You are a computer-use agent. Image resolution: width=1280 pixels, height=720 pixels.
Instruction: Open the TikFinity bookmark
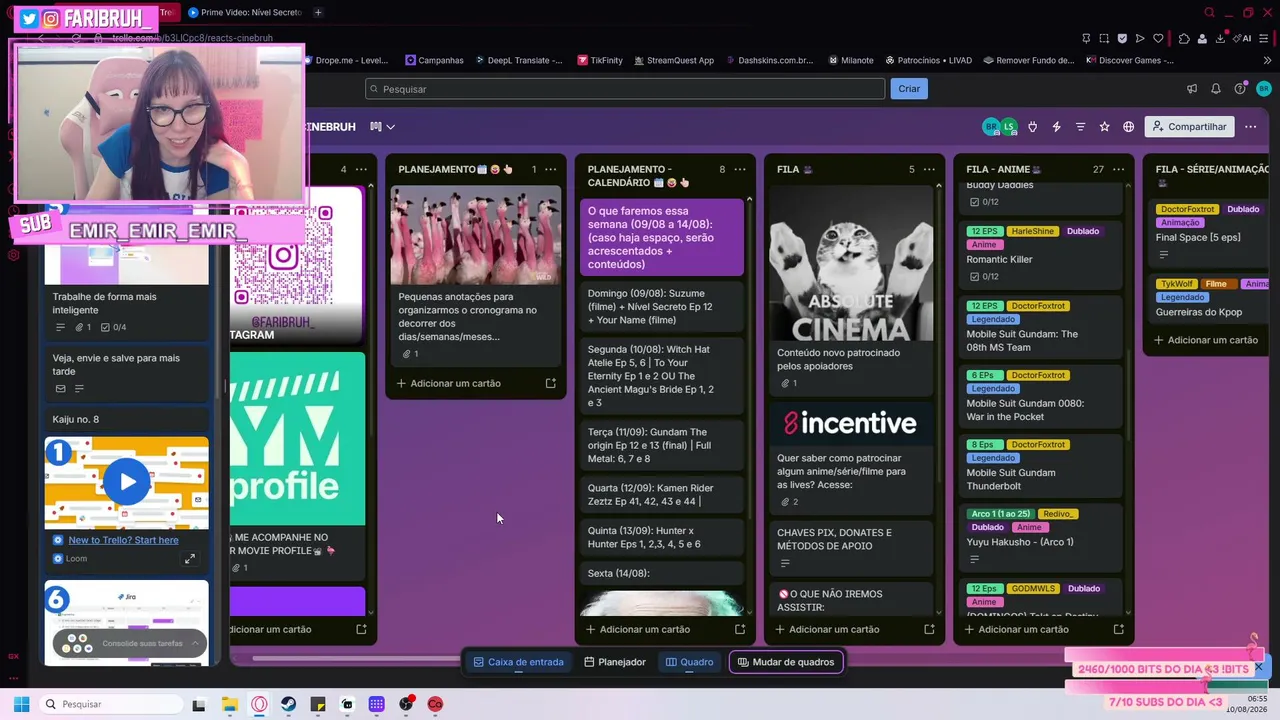[600, 60]
